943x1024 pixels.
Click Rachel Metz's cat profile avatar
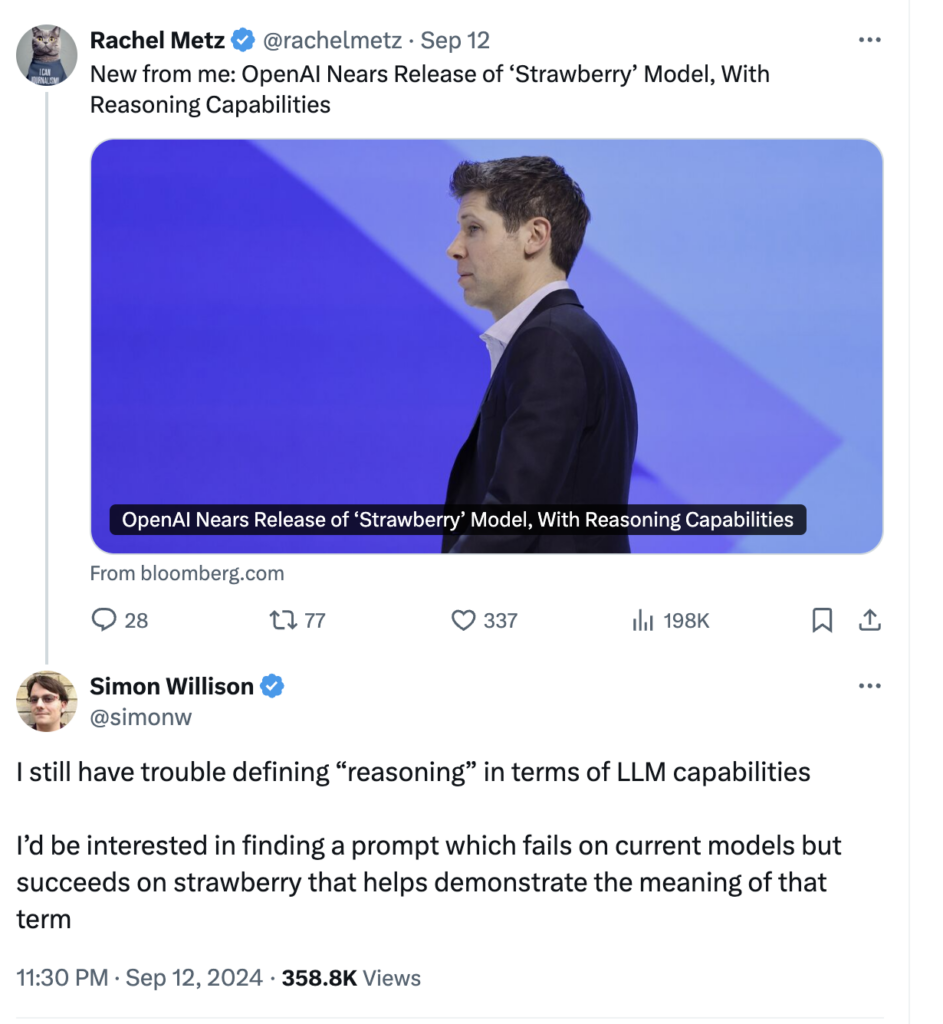pyautogui.click(x=47, y=55)
